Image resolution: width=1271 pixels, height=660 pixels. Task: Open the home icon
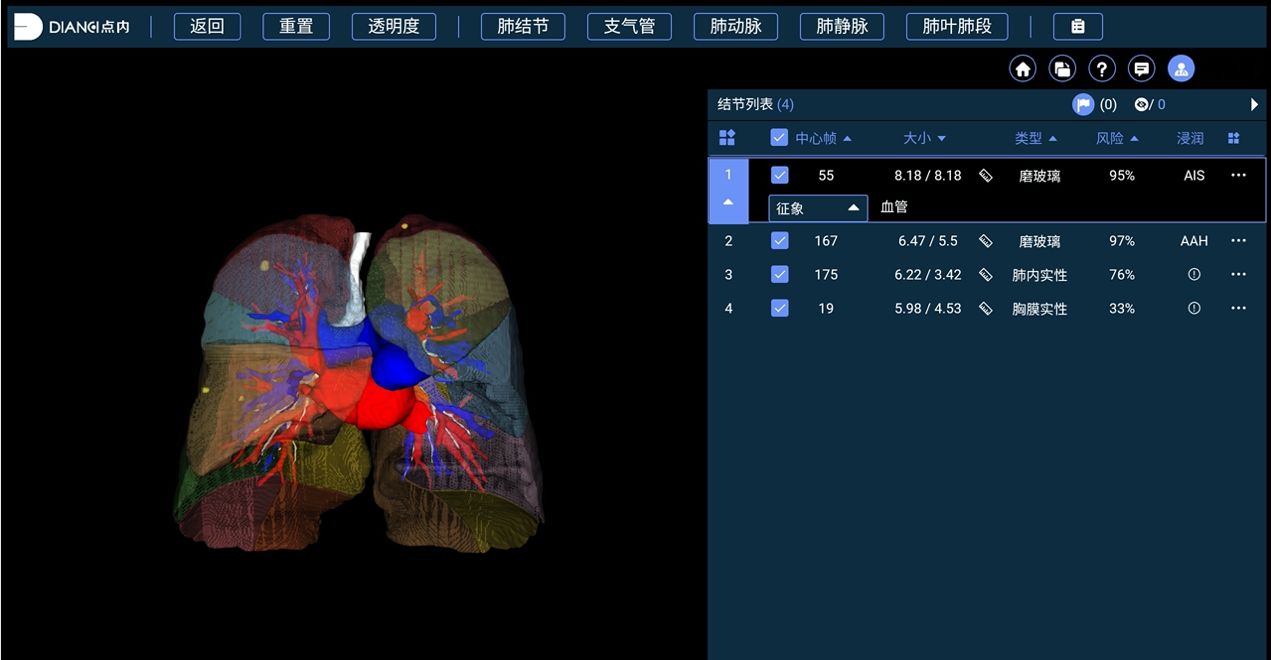(1022, 69)
